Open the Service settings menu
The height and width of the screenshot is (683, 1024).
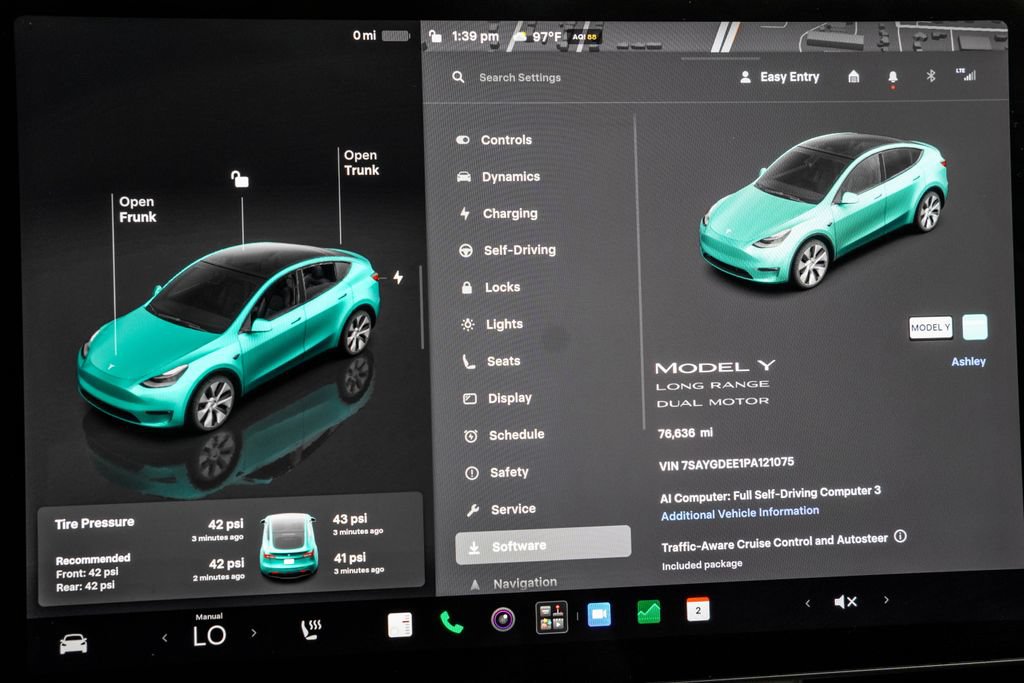point(502,509)
